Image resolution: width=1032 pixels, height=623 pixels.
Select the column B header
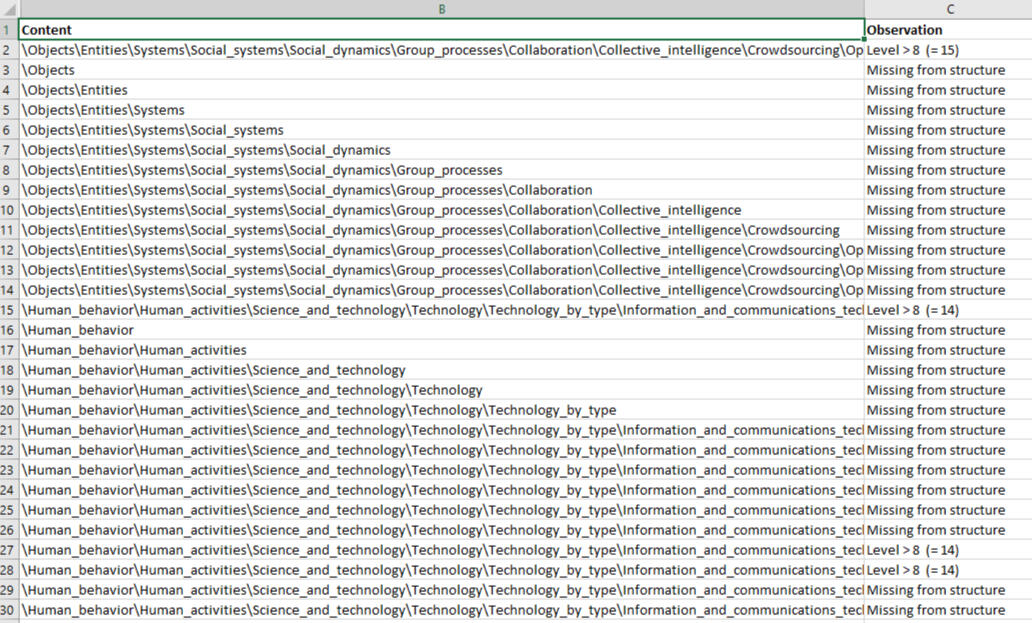point(441,9)
